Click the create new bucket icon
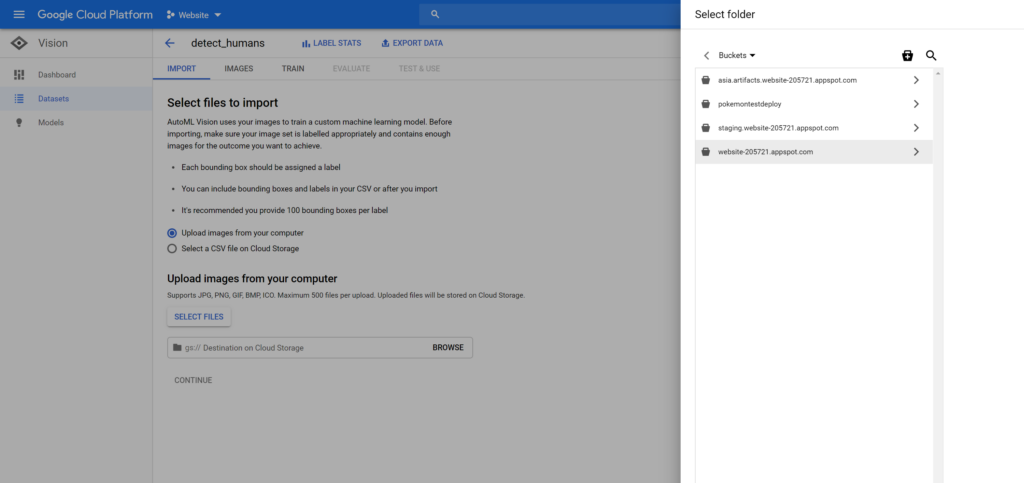 (x=907, y=55)
